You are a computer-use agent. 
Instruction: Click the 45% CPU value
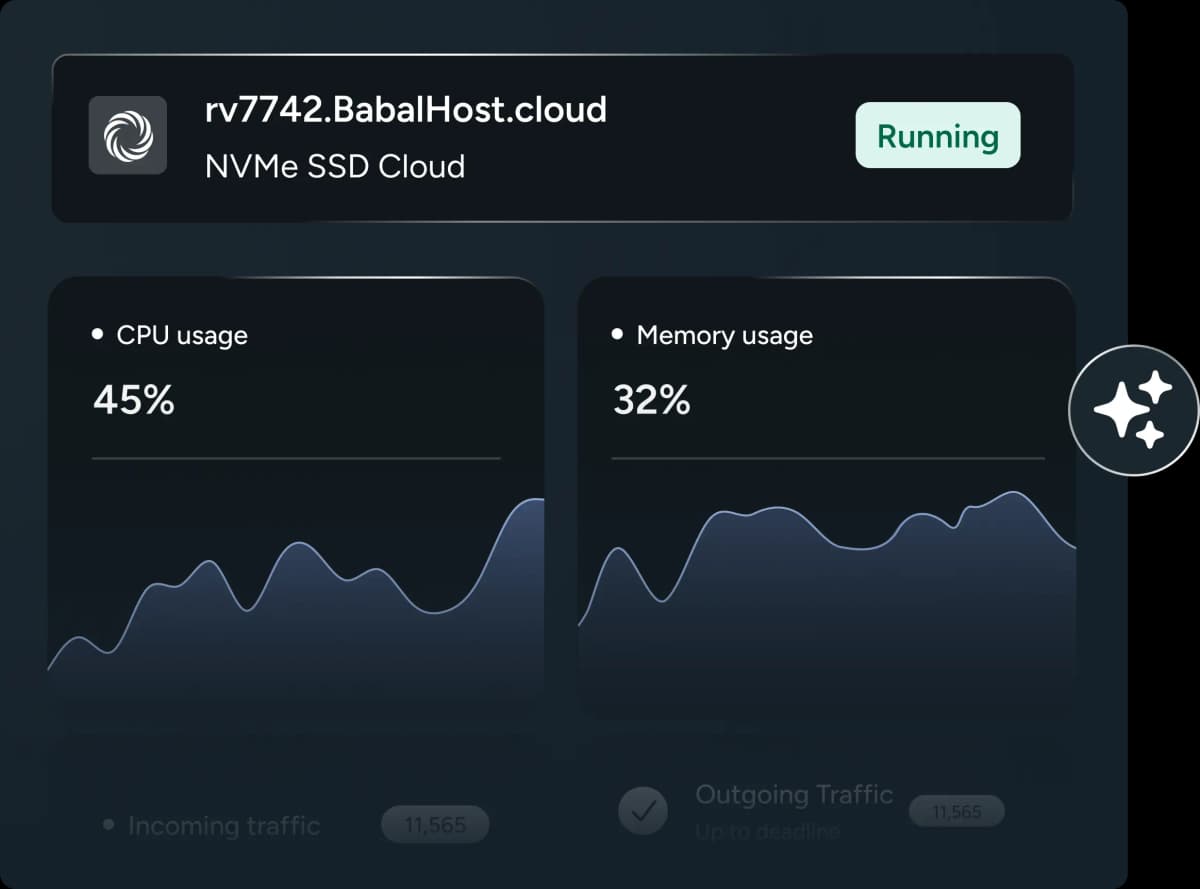[x=134, y=401]
